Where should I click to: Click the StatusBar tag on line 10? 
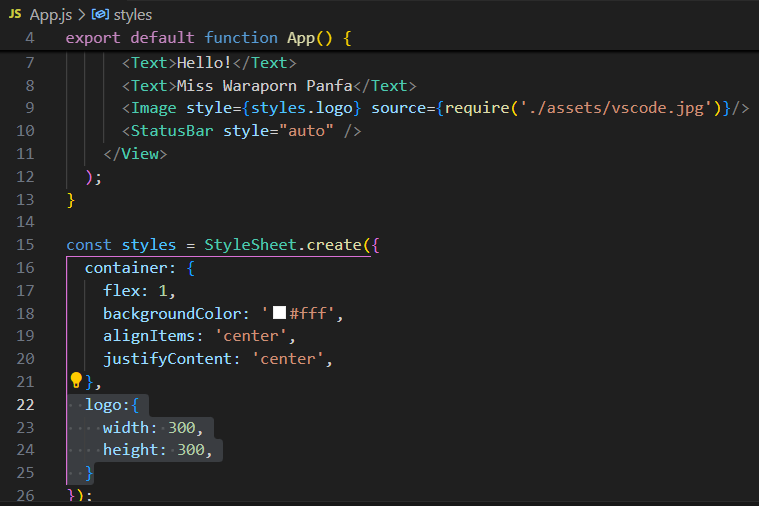click(172, 131)
